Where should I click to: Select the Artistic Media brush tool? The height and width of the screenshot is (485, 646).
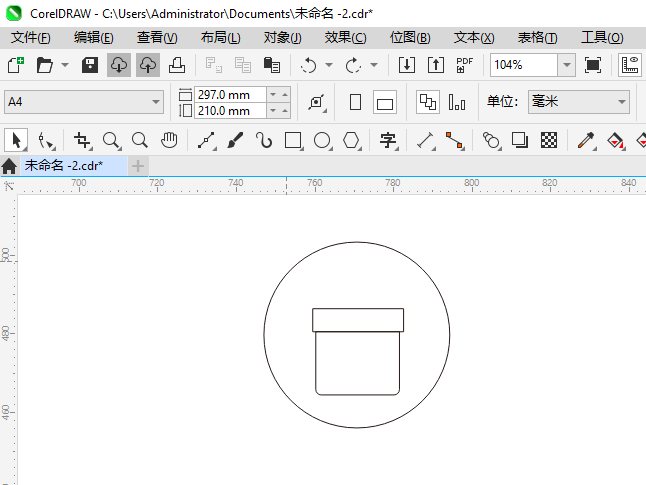tap(235, 141)
